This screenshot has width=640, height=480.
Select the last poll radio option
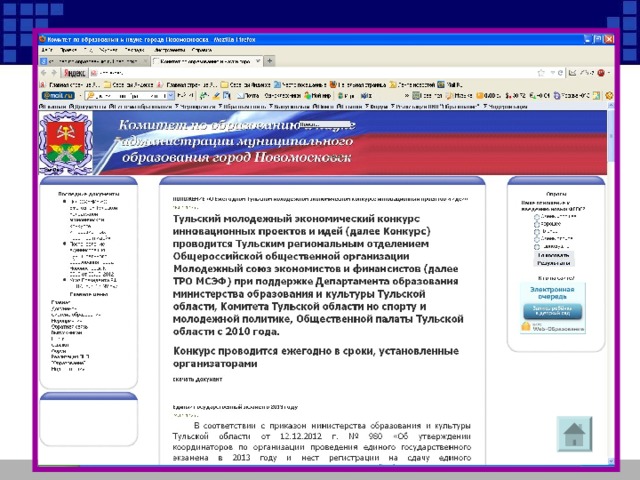click(x=538, y=244)
